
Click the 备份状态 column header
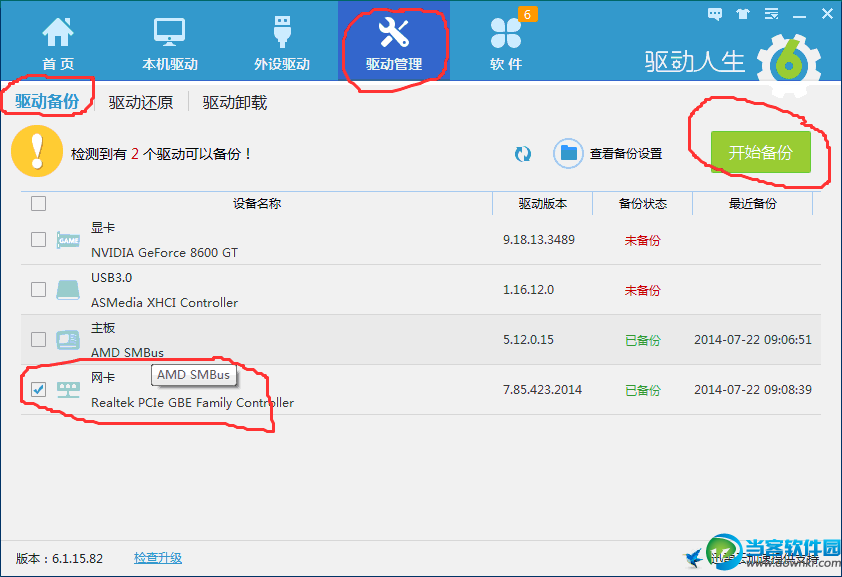[x=642, y=203]
